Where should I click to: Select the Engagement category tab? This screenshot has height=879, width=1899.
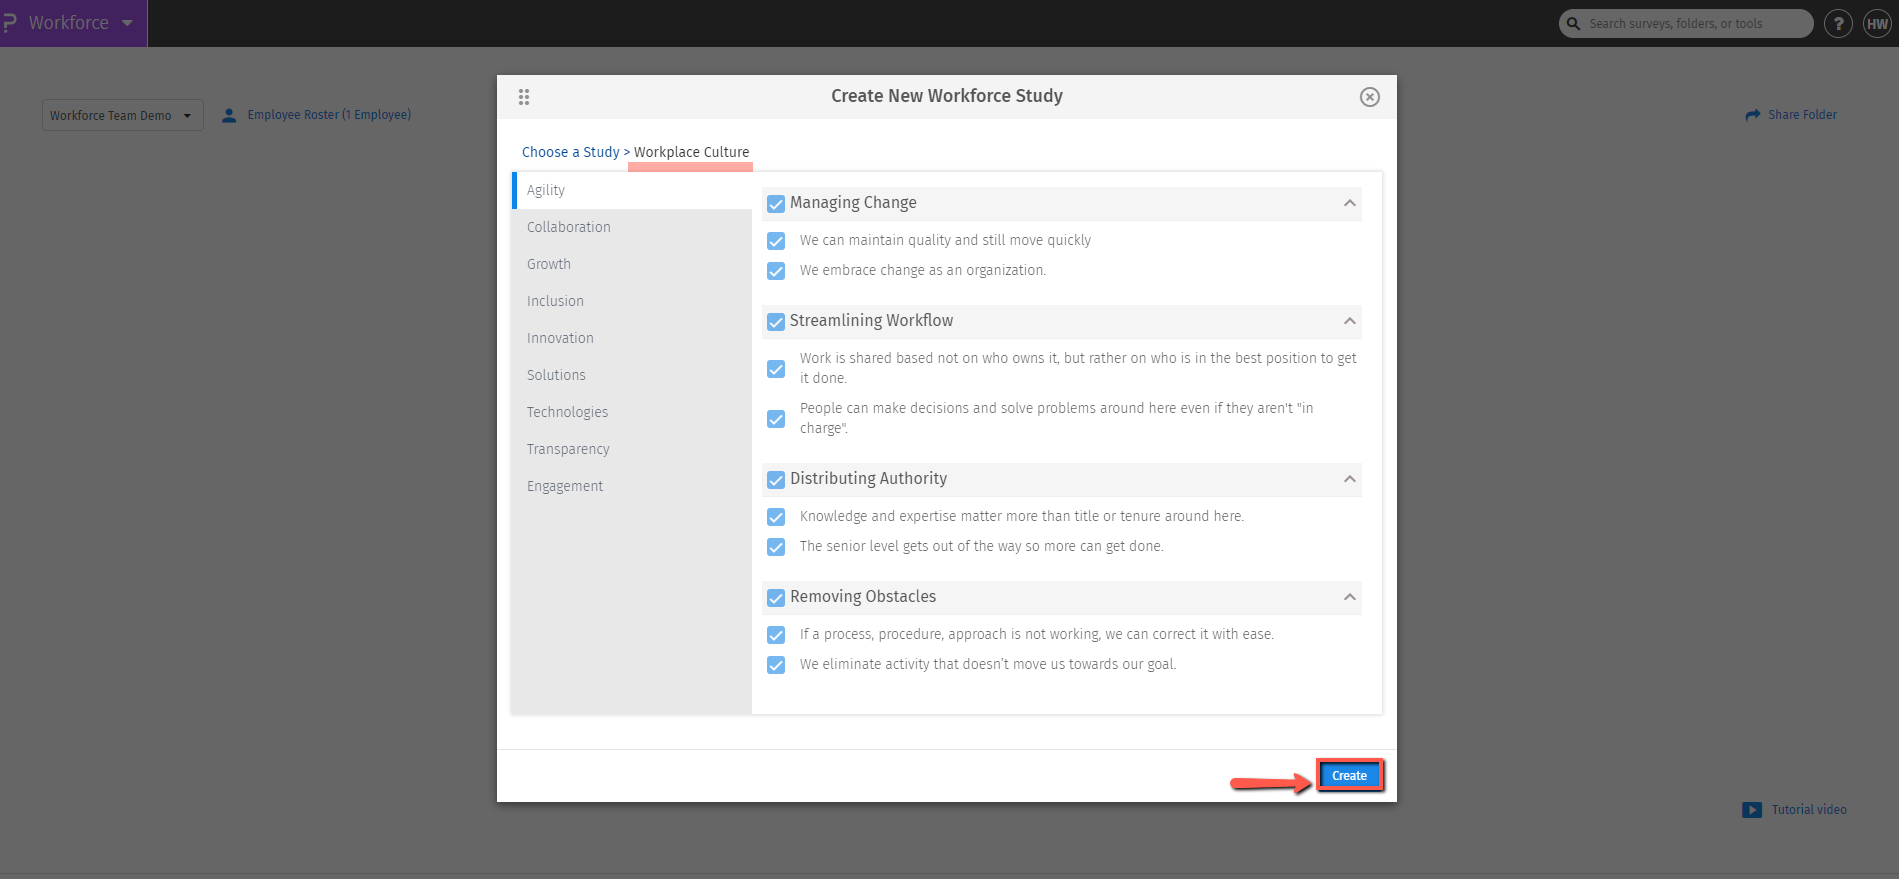coord(632,486)
